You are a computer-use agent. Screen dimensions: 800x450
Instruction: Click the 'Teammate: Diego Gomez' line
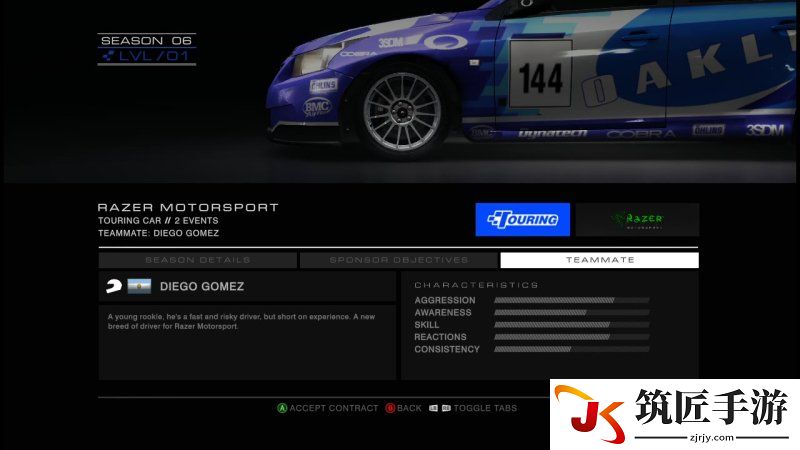tap(159, 233)
